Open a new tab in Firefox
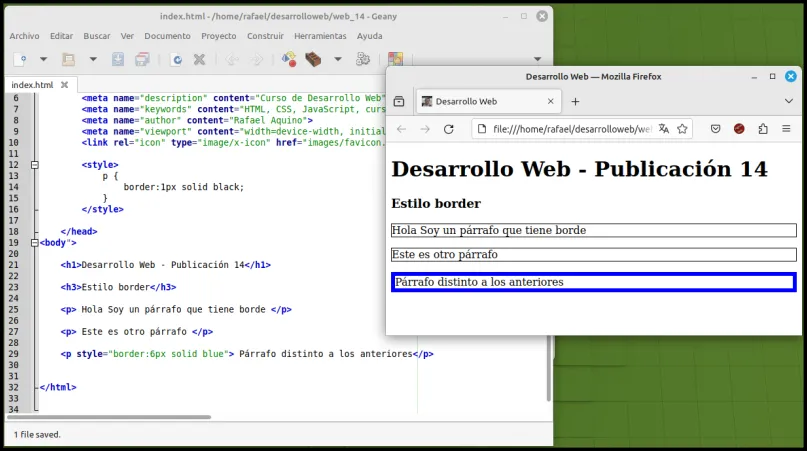Screen dimensions: 807x451 (x=575, y=101)
